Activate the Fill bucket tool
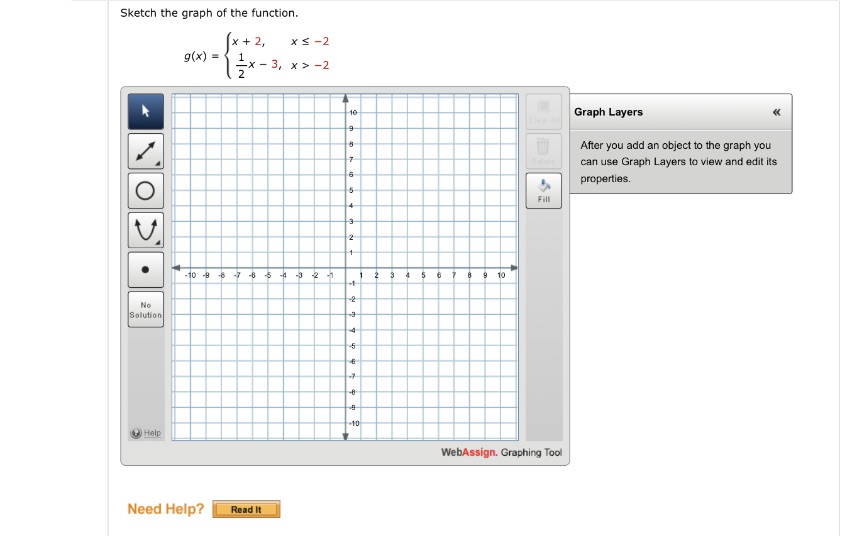Image resolution: width=852 pixels, height=536 pixels. point(544,191)
